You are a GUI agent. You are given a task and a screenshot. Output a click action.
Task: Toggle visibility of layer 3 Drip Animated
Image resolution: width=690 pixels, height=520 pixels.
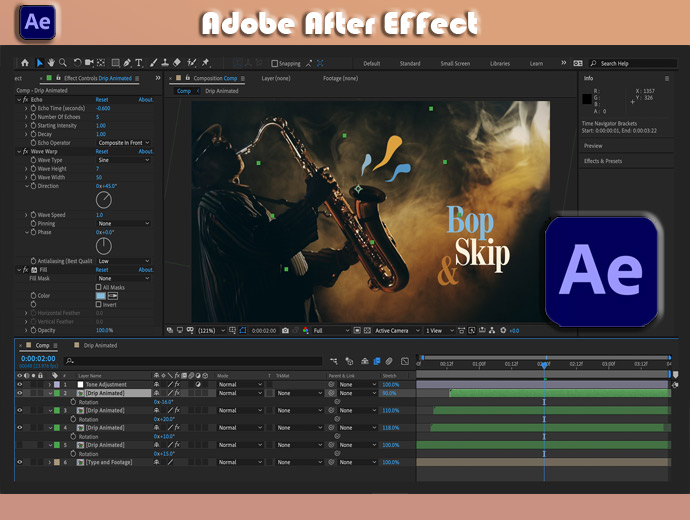(x=19, y=410)
